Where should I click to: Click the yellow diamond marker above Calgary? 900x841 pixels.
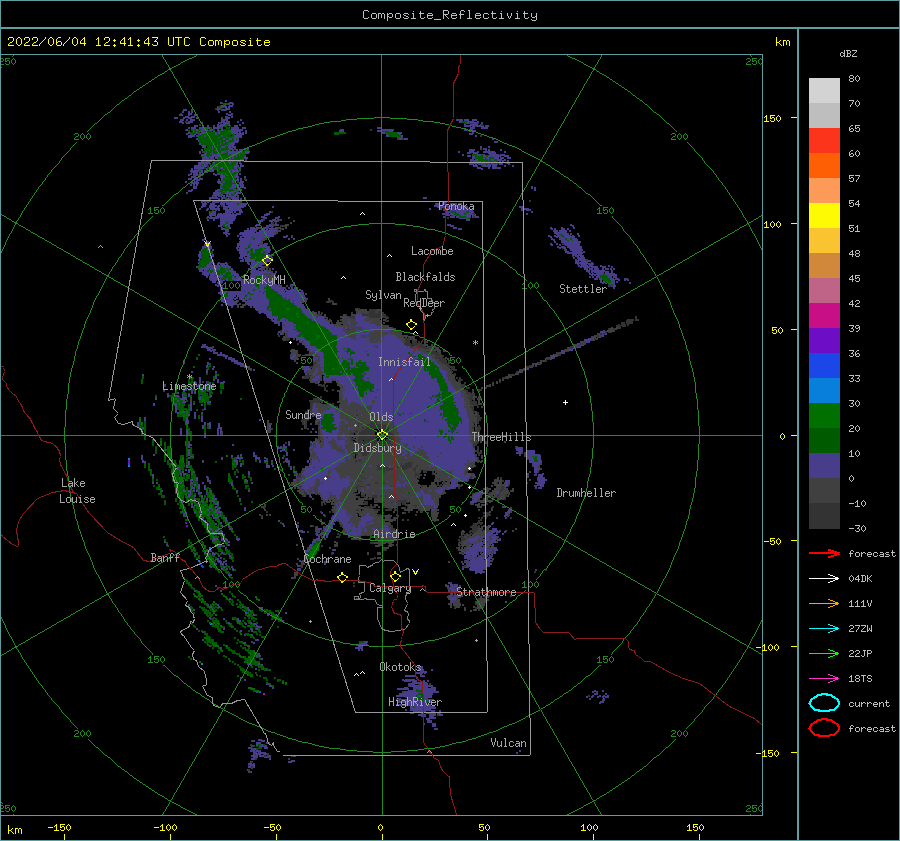coord(395,576)
